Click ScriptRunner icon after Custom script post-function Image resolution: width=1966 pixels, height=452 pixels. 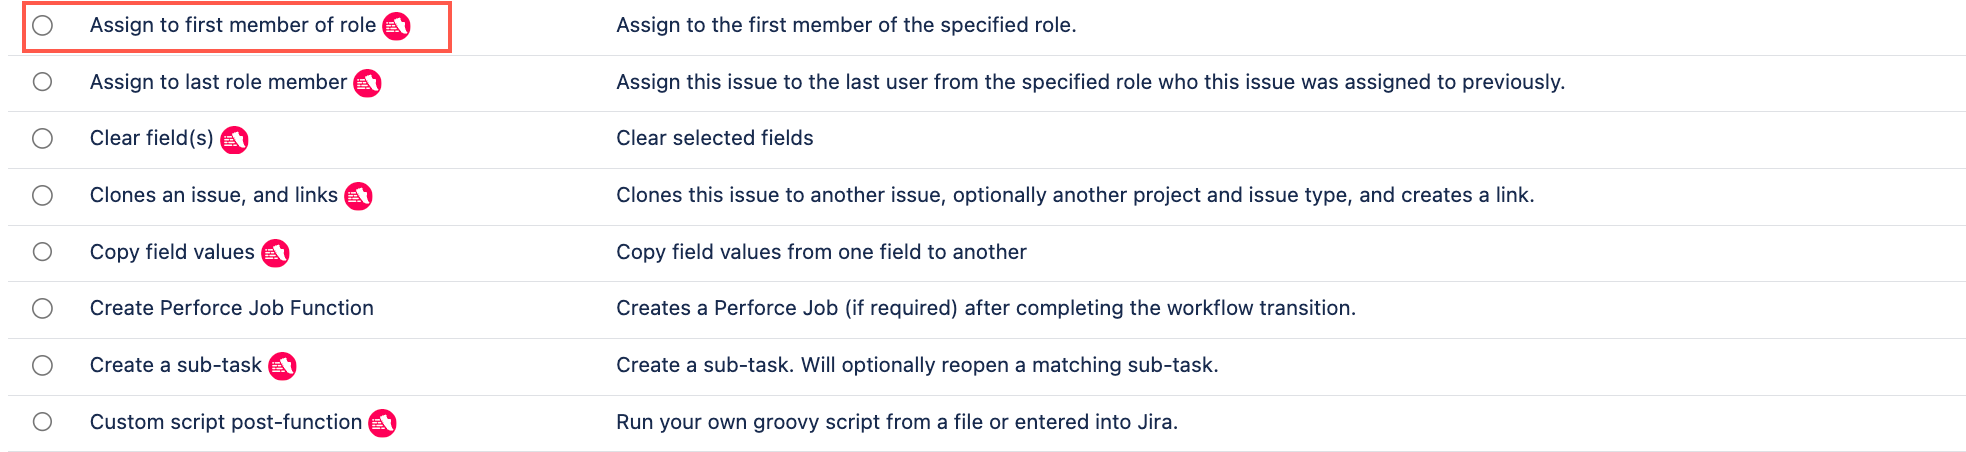pos(382,423)
